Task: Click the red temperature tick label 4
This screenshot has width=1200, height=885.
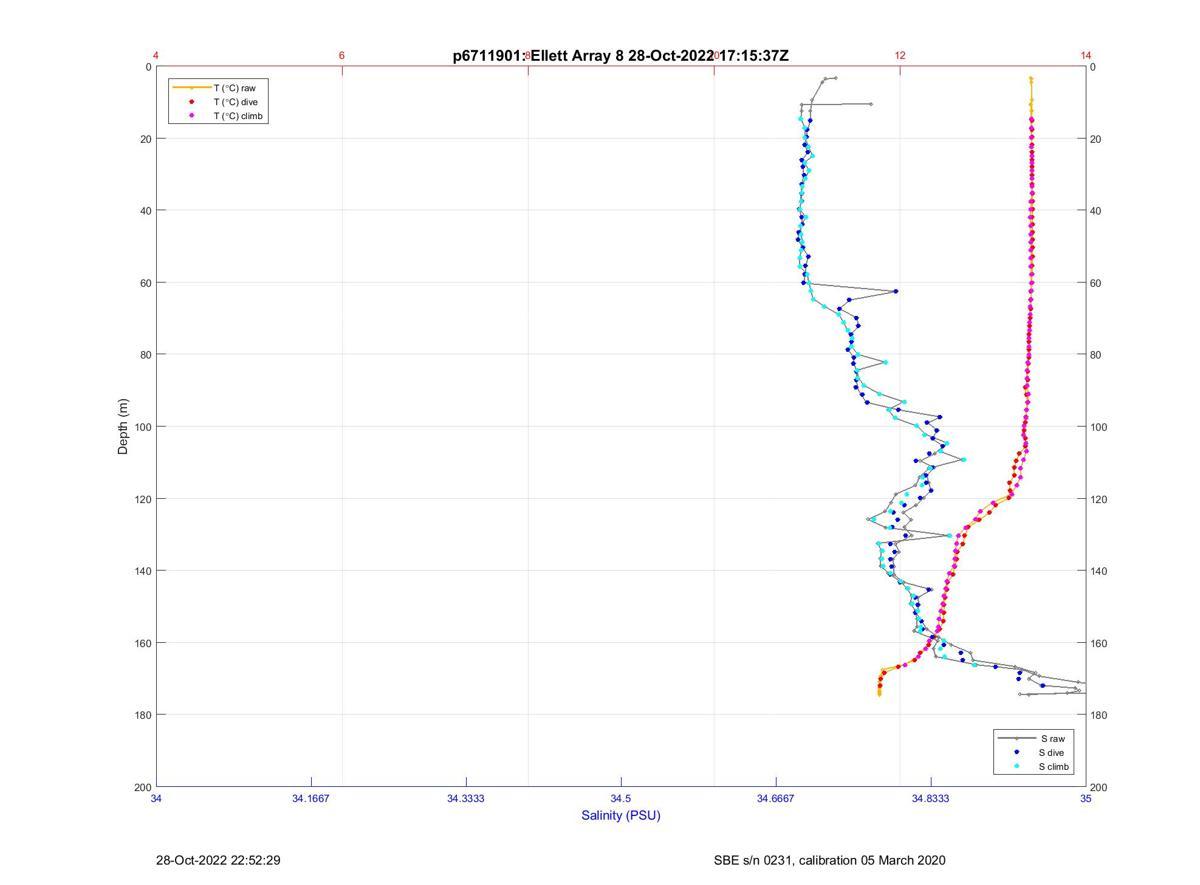Action: click(x=156, y=56)
